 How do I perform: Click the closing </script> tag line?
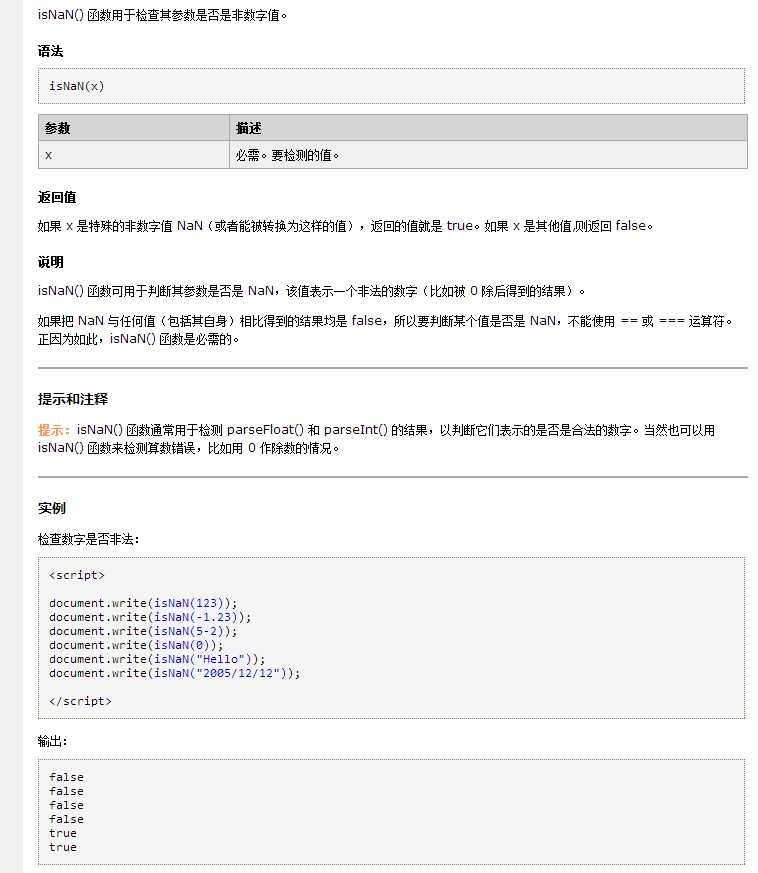point(80,701)
